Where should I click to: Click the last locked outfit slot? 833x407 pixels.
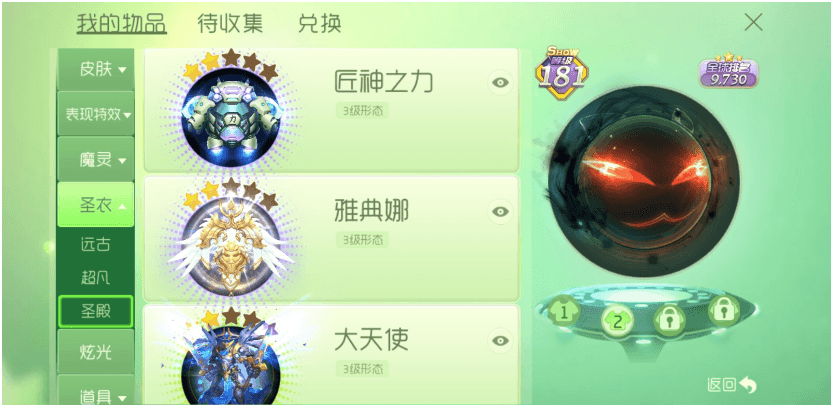click(x=724, y=310)
